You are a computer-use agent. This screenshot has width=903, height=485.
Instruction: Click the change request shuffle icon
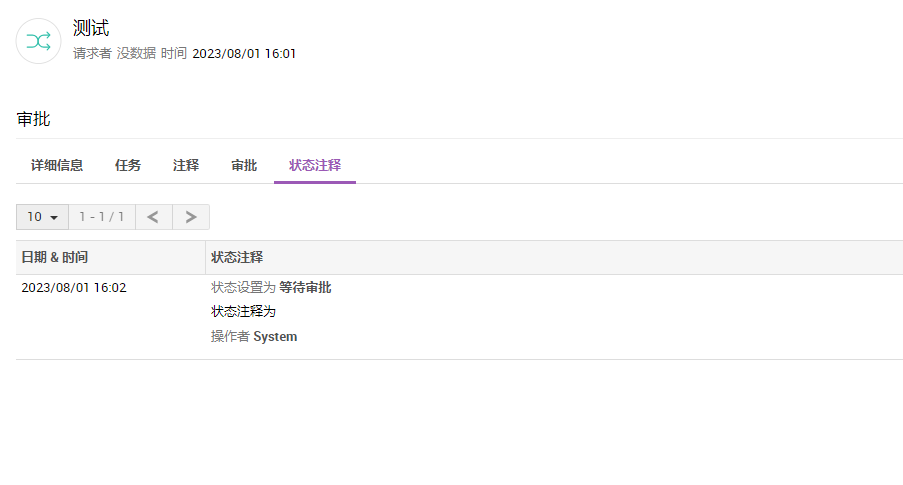(39, 41)
